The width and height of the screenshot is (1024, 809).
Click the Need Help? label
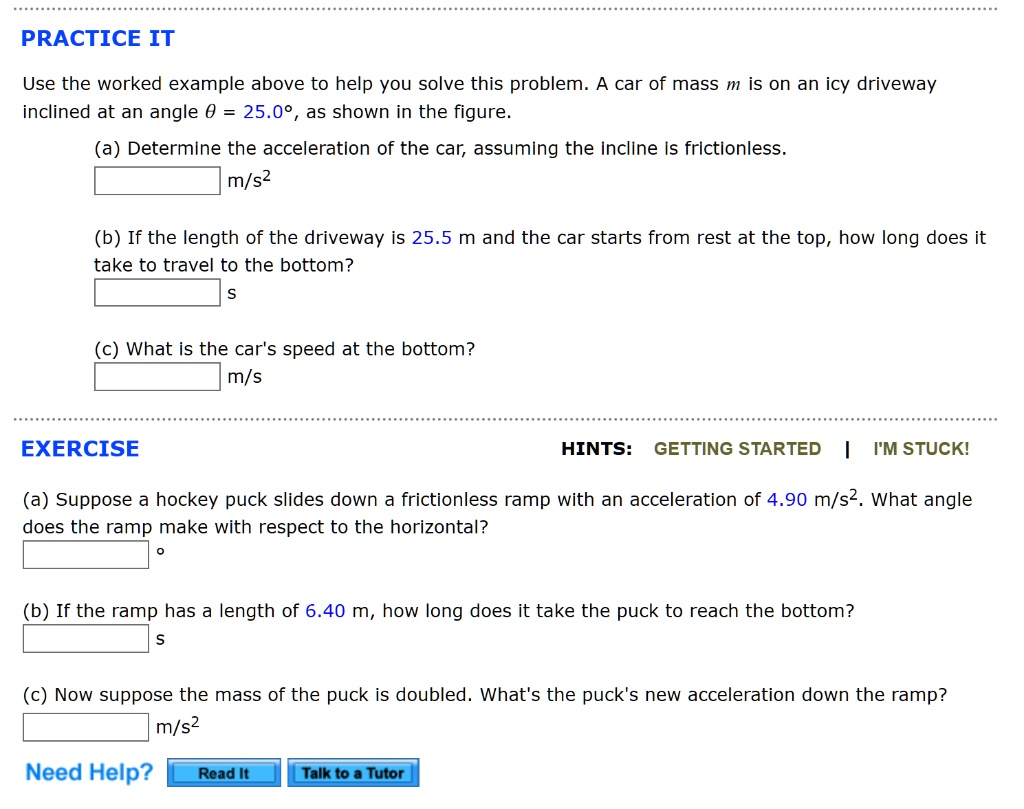coord(88,772)
